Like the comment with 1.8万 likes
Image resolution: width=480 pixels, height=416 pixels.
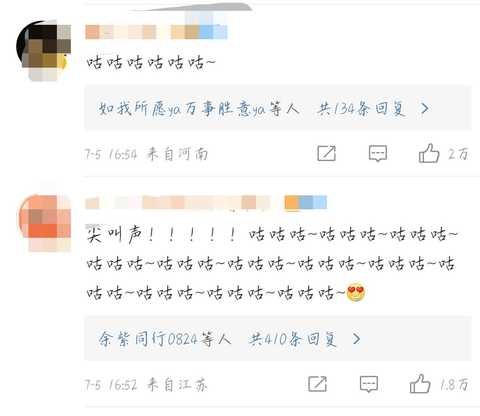[x=420, y=383]
